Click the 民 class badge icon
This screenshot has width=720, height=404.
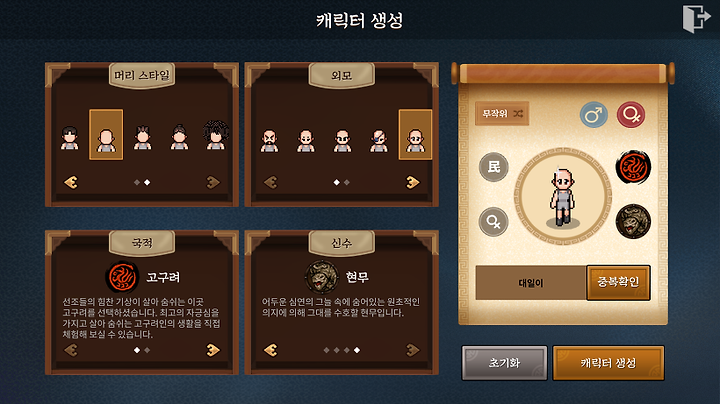coord(494,167)
